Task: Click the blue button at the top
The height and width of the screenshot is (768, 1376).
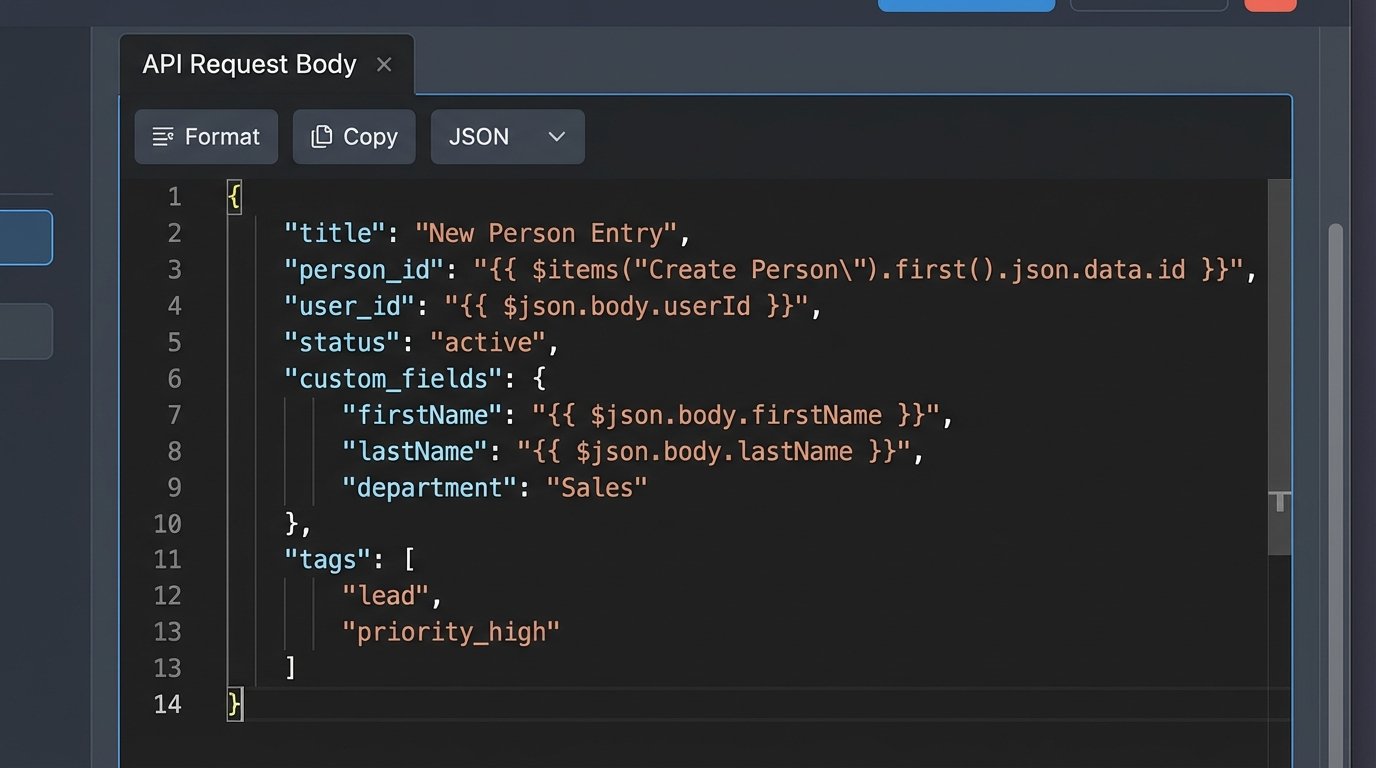Action: point(965,5)
